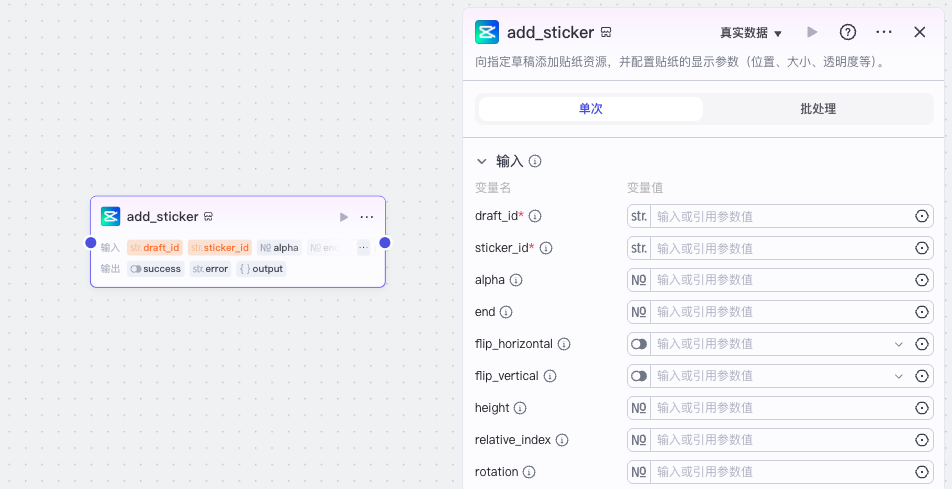
Task: Click the reference variable icon for draft_id
Action: (x=922, y=216)
